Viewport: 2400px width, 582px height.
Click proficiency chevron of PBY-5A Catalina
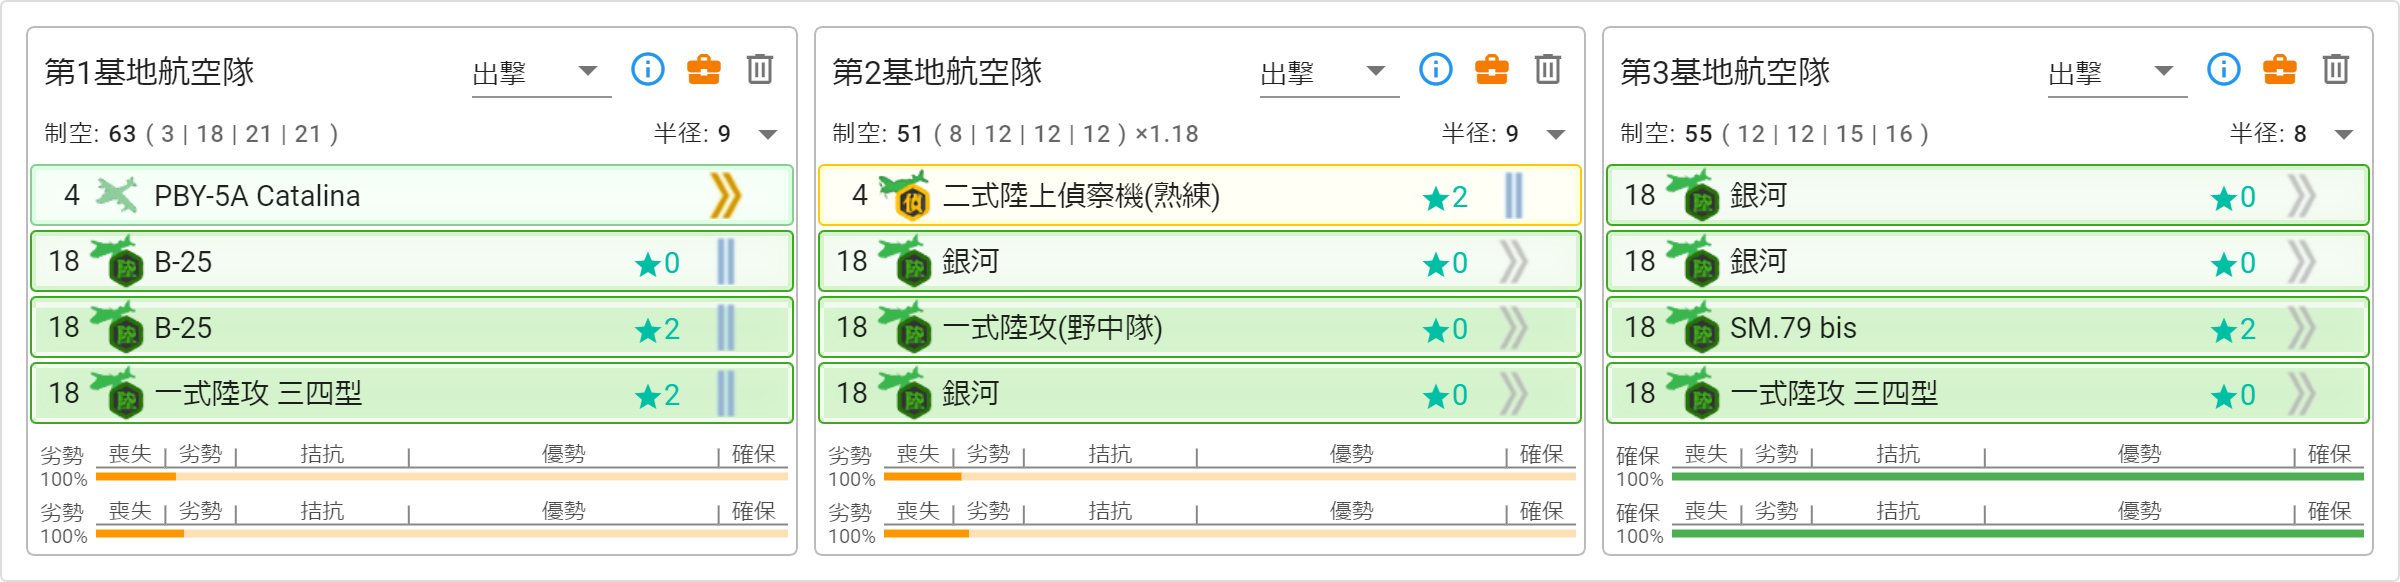[726, 195]
